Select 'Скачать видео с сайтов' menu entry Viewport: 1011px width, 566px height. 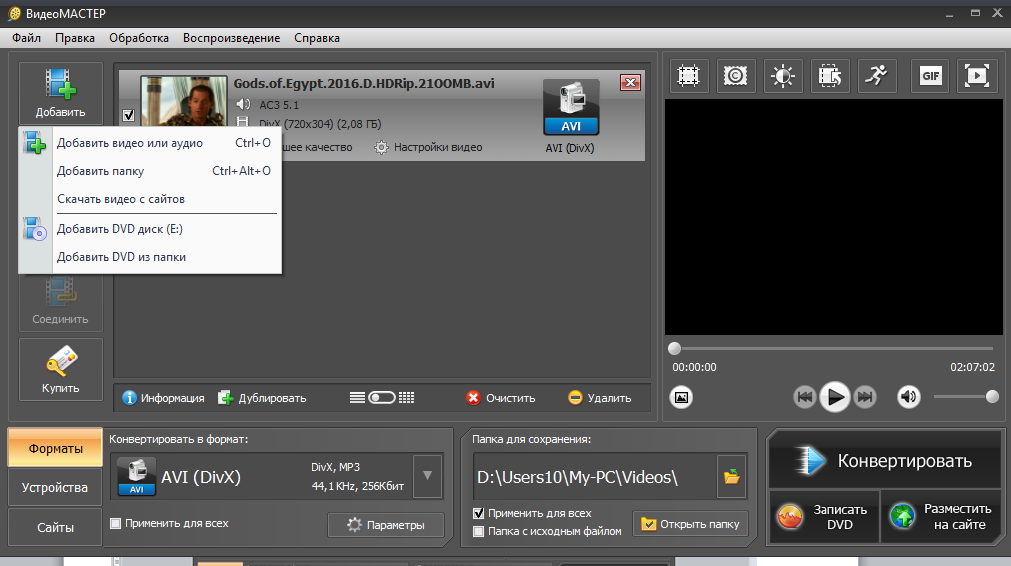pyautogui.click(x=121, y=199)
